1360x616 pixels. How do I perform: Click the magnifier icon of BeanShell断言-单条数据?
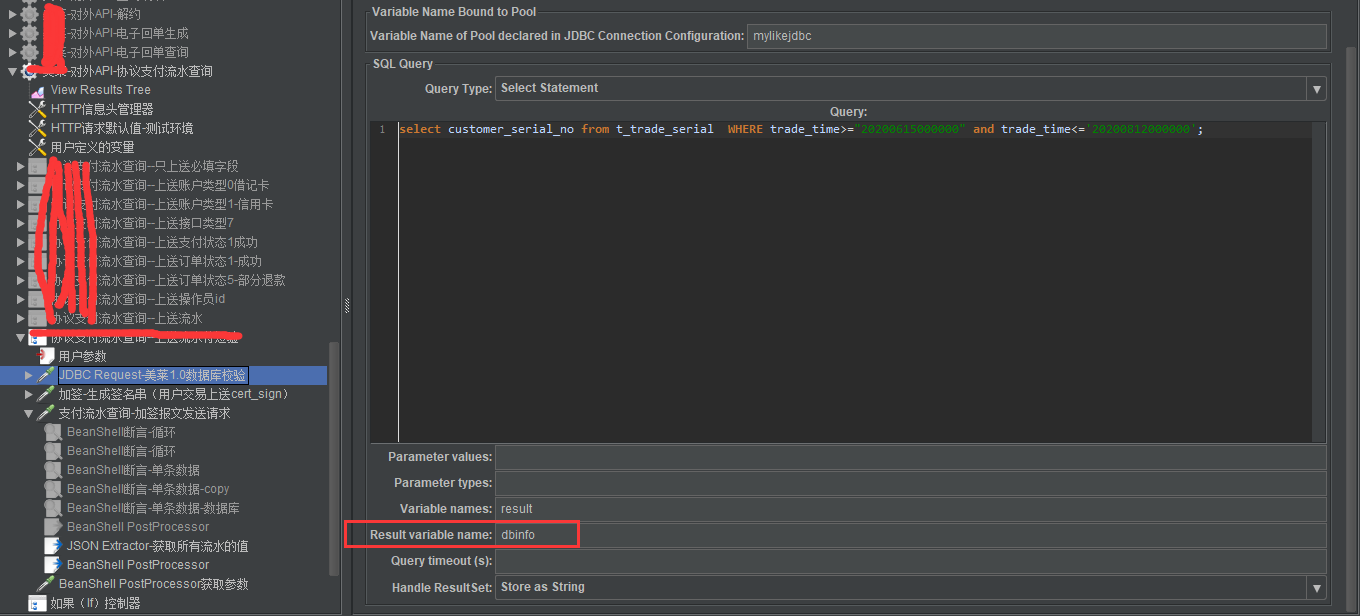click(x=53, y=470)
